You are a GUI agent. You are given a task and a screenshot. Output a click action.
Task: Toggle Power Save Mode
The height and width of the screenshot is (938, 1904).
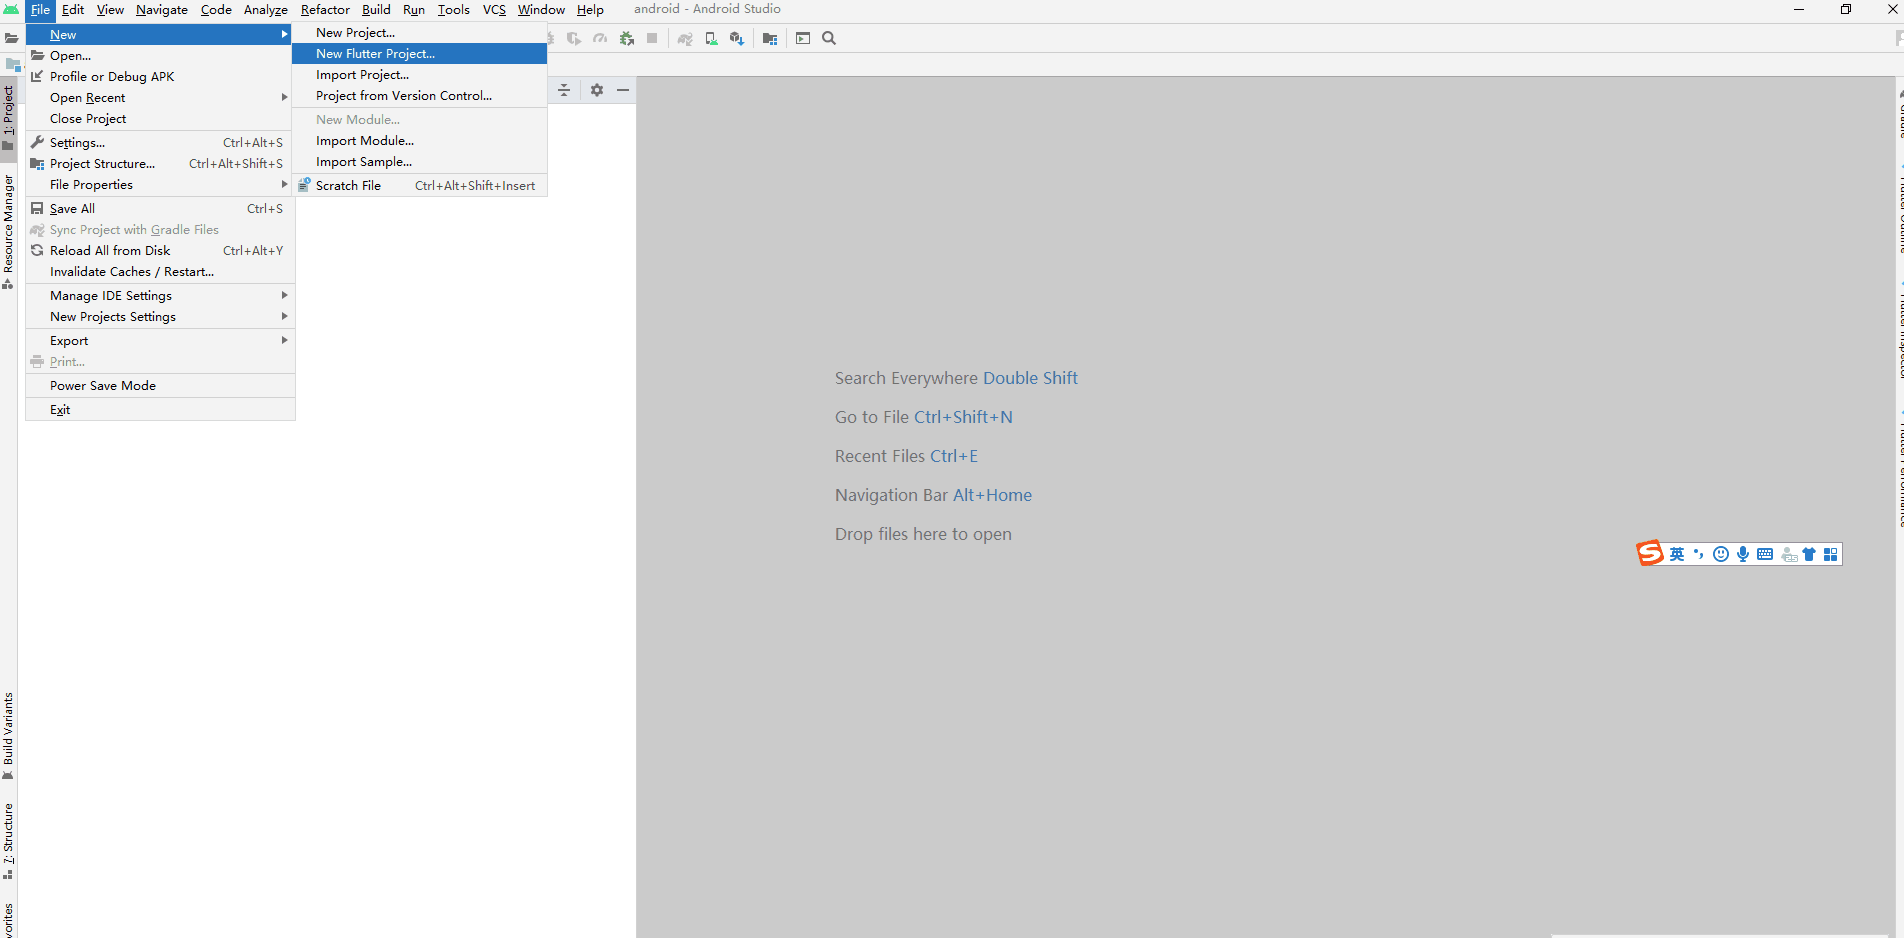pyautogui.click(x=160, y=386)
